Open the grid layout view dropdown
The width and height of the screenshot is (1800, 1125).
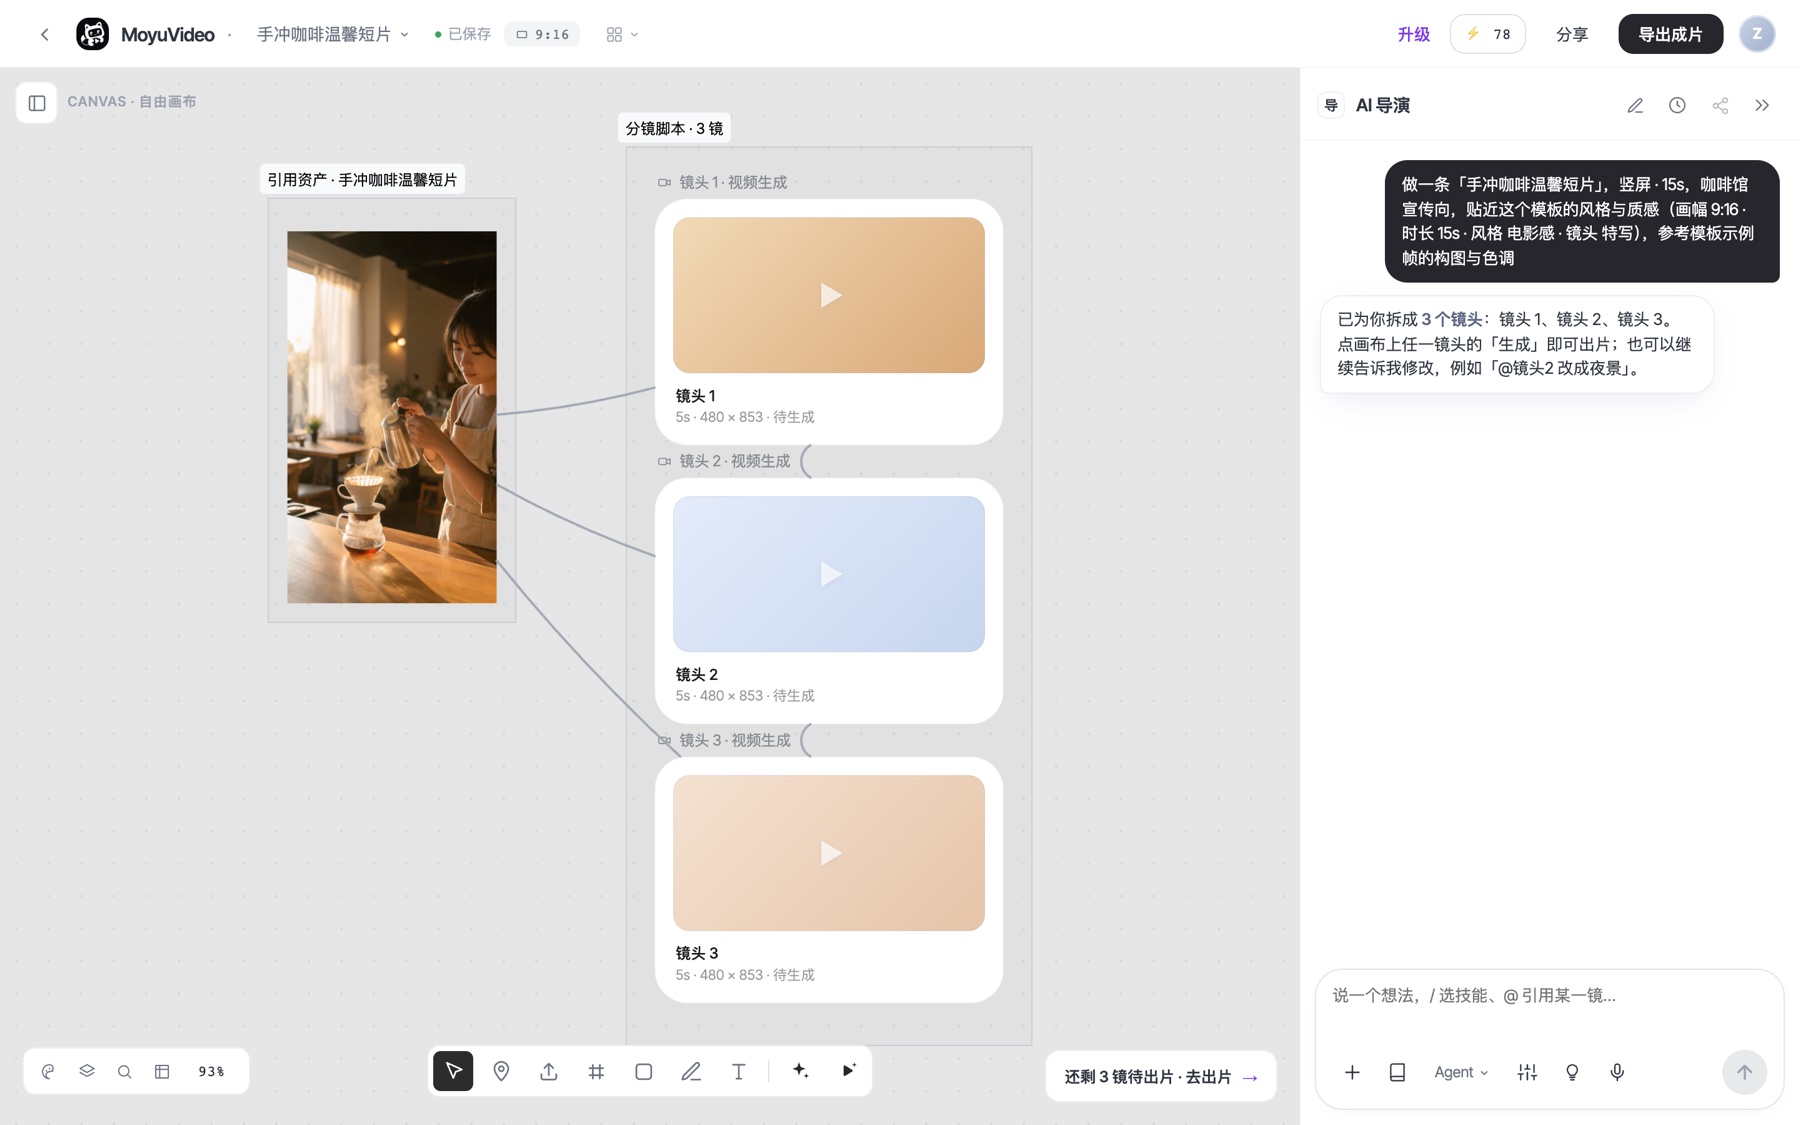[x=622, y=34]
